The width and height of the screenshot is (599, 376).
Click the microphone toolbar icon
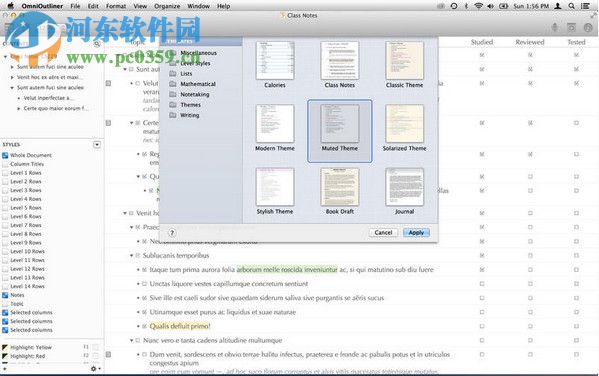(x=555, y=27)
